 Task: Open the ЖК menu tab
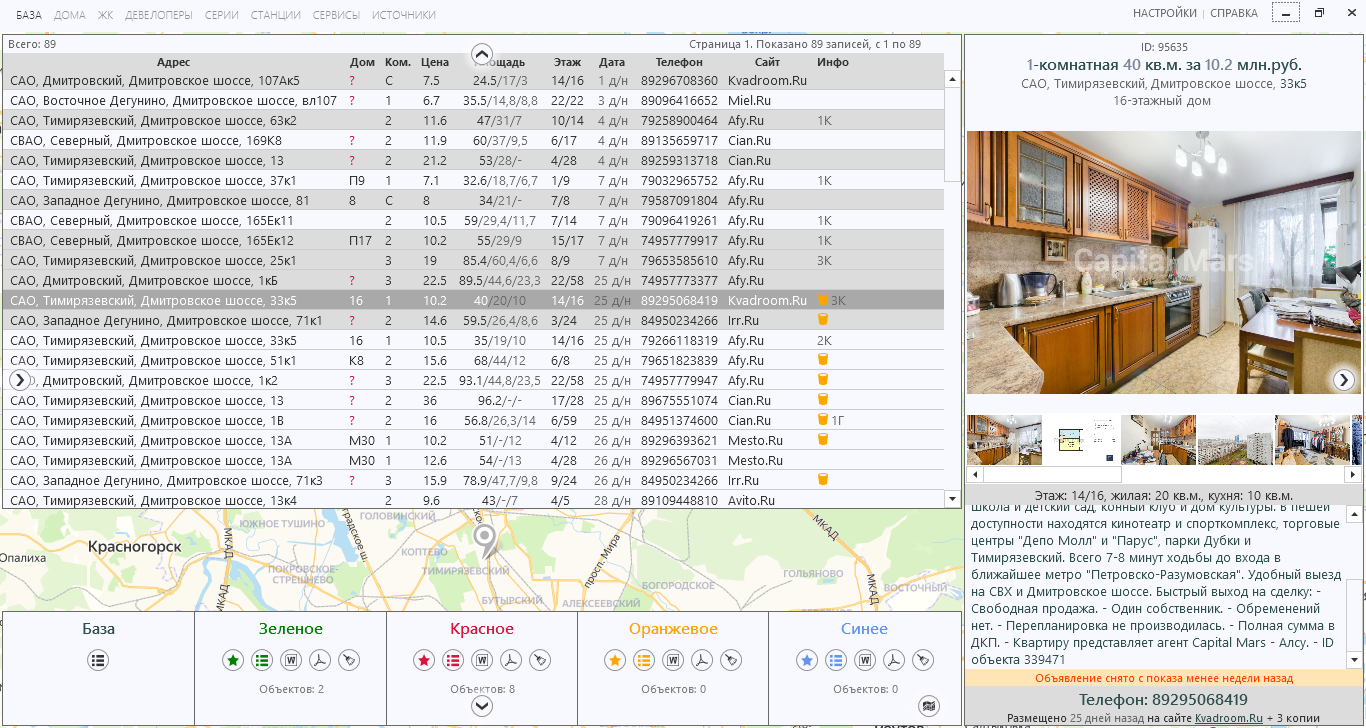pos(105,15)
